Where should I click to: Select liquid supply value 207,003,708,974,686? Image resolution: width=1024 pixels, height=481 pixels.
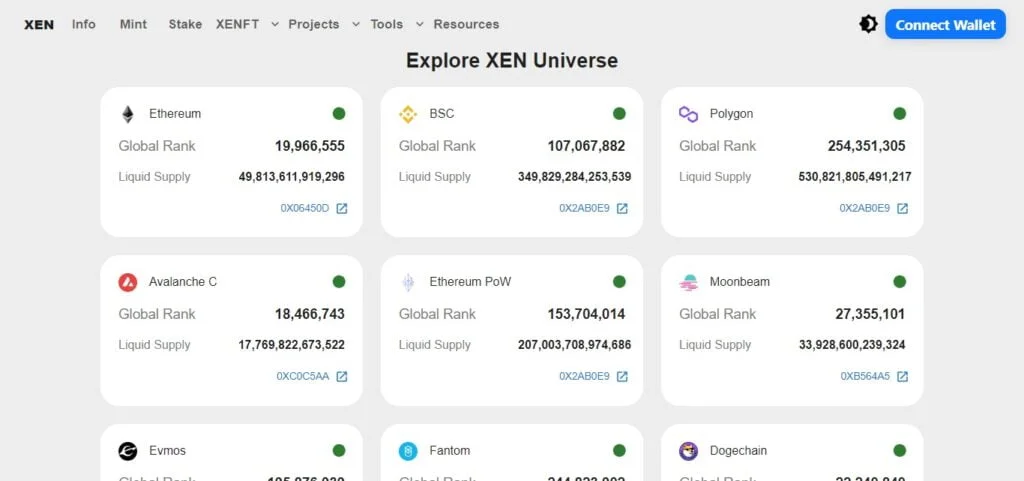coord(575,345)
